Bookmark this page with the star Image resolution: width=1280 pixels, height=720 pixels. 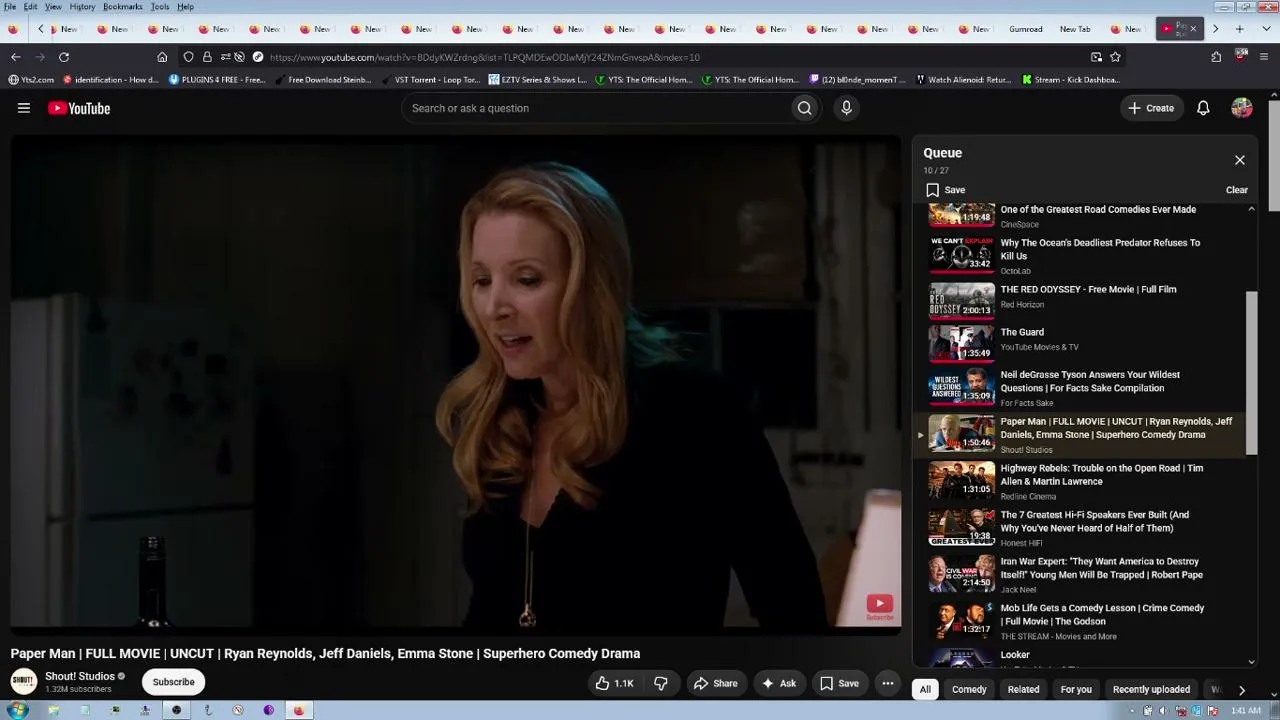click(1115, 57)
